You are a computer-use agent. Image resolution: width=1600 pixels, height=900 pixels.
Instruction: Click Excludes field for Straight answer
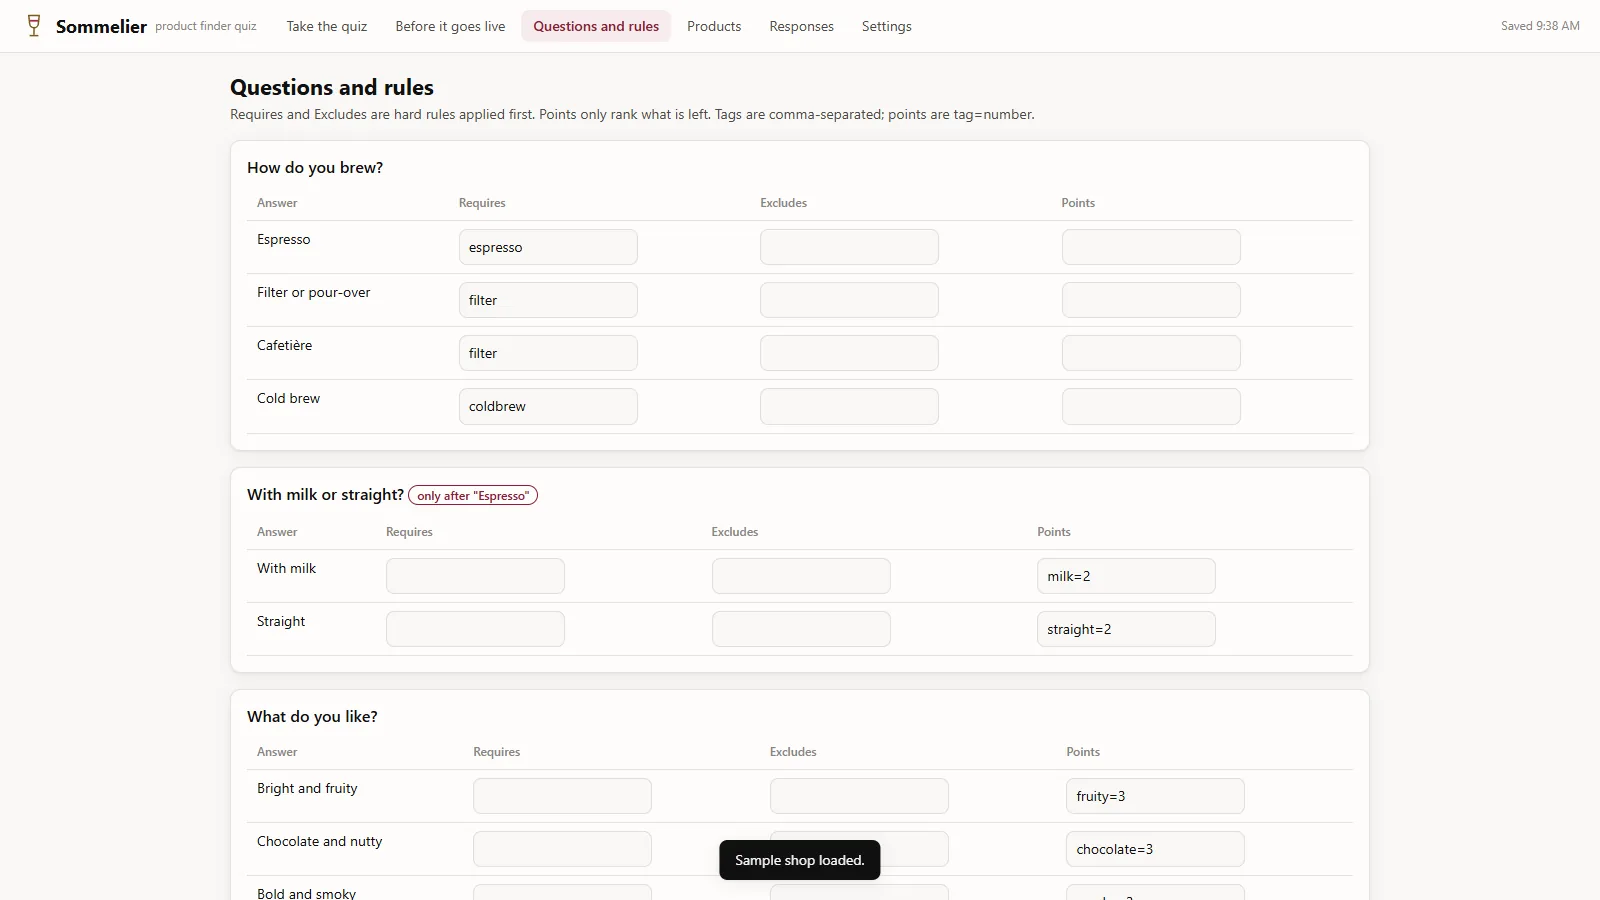pos(801,629)
